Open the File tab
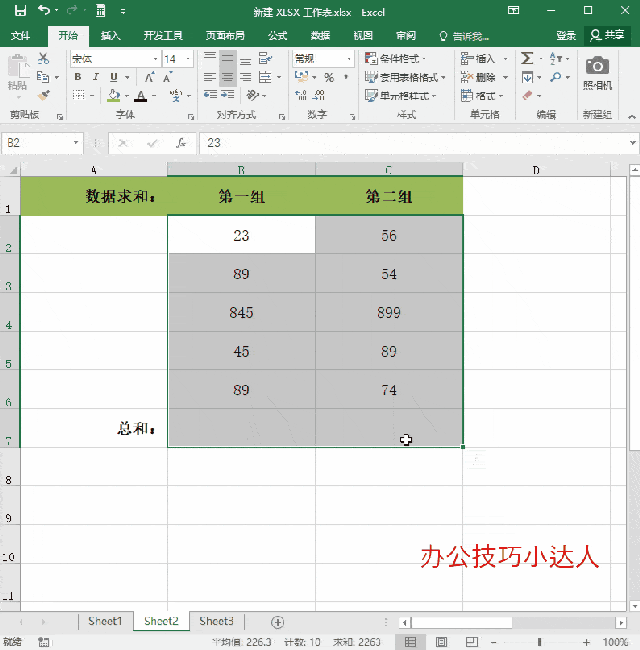 point(20,36)
